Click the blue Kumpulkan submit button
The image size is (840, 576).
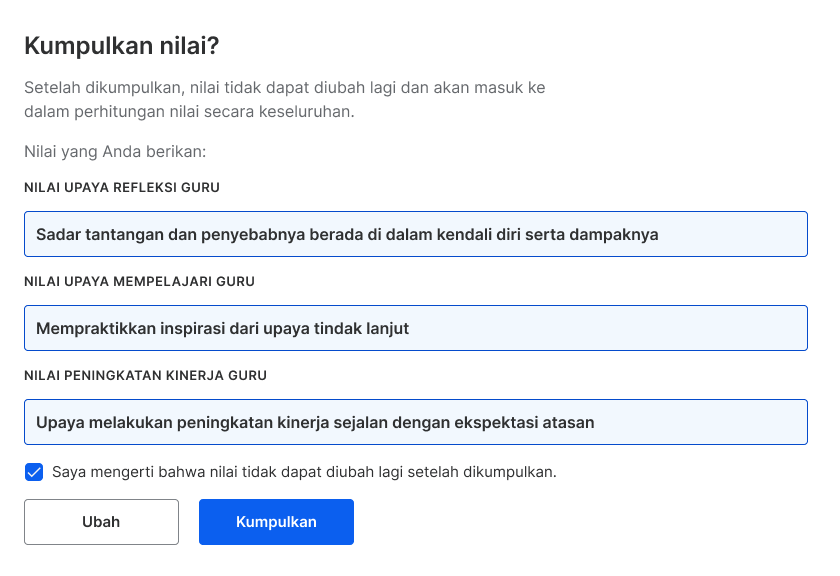point(276,522)
